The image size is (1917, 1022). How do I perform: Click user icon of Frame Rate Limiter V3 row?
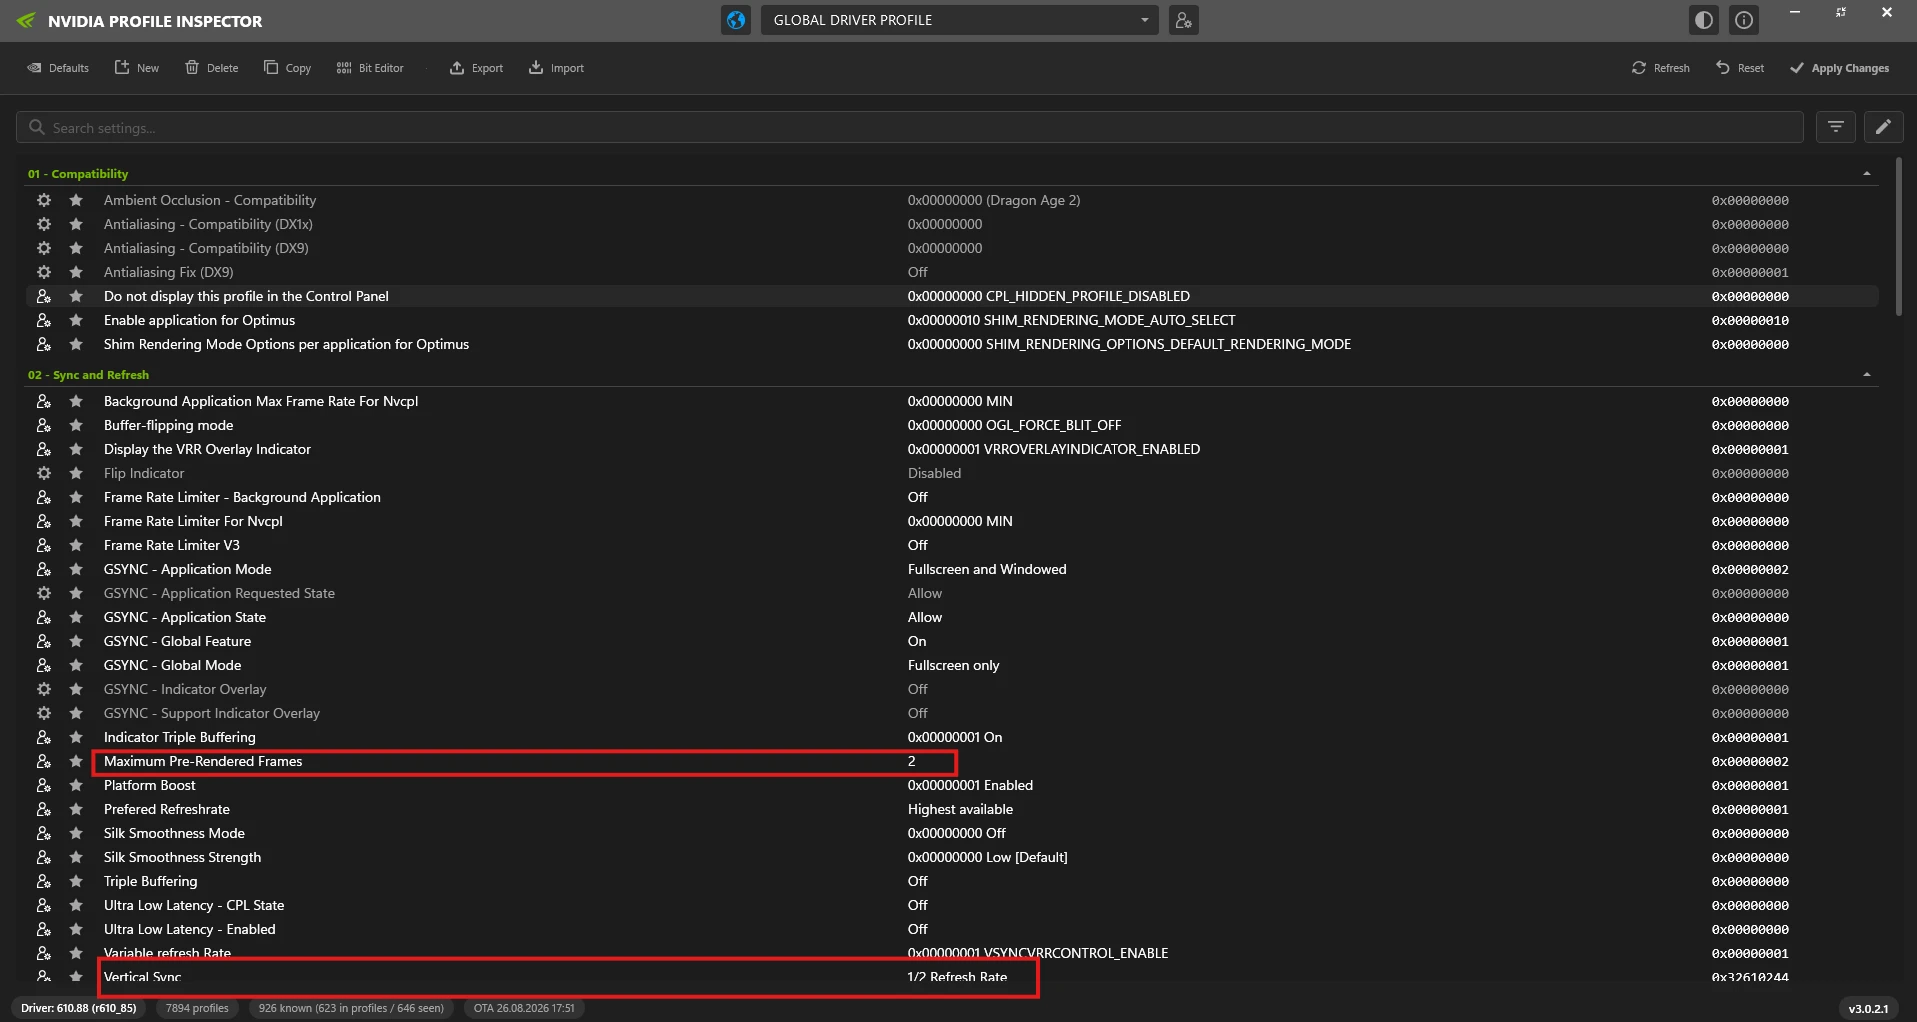44,545
